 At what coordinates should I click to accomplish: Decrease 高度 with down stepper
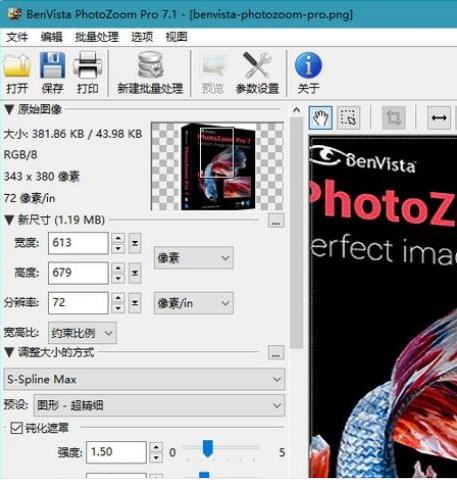tap(118, 278)
